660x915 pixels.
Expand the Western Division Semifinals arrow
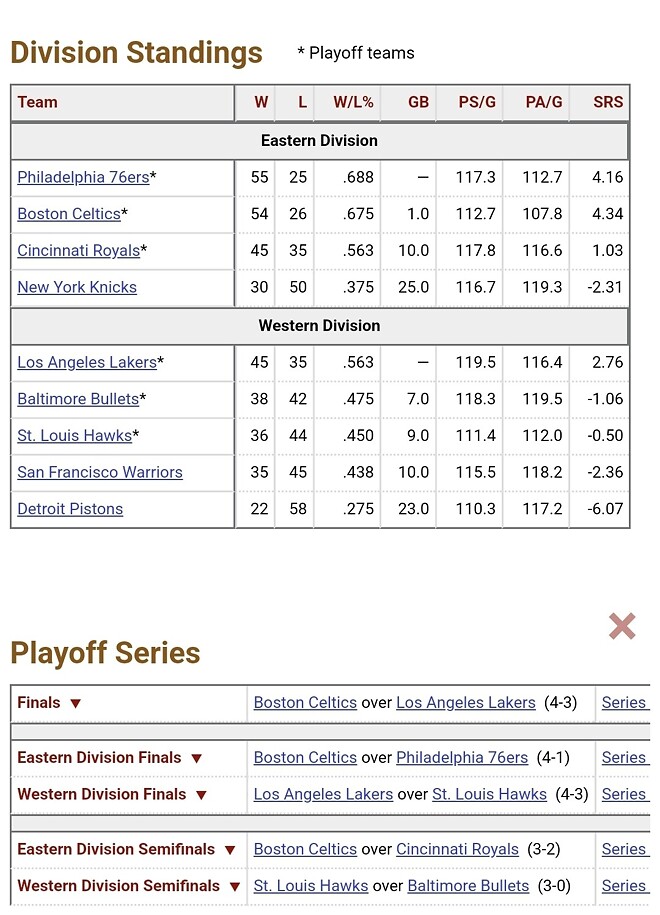[234, 887]
